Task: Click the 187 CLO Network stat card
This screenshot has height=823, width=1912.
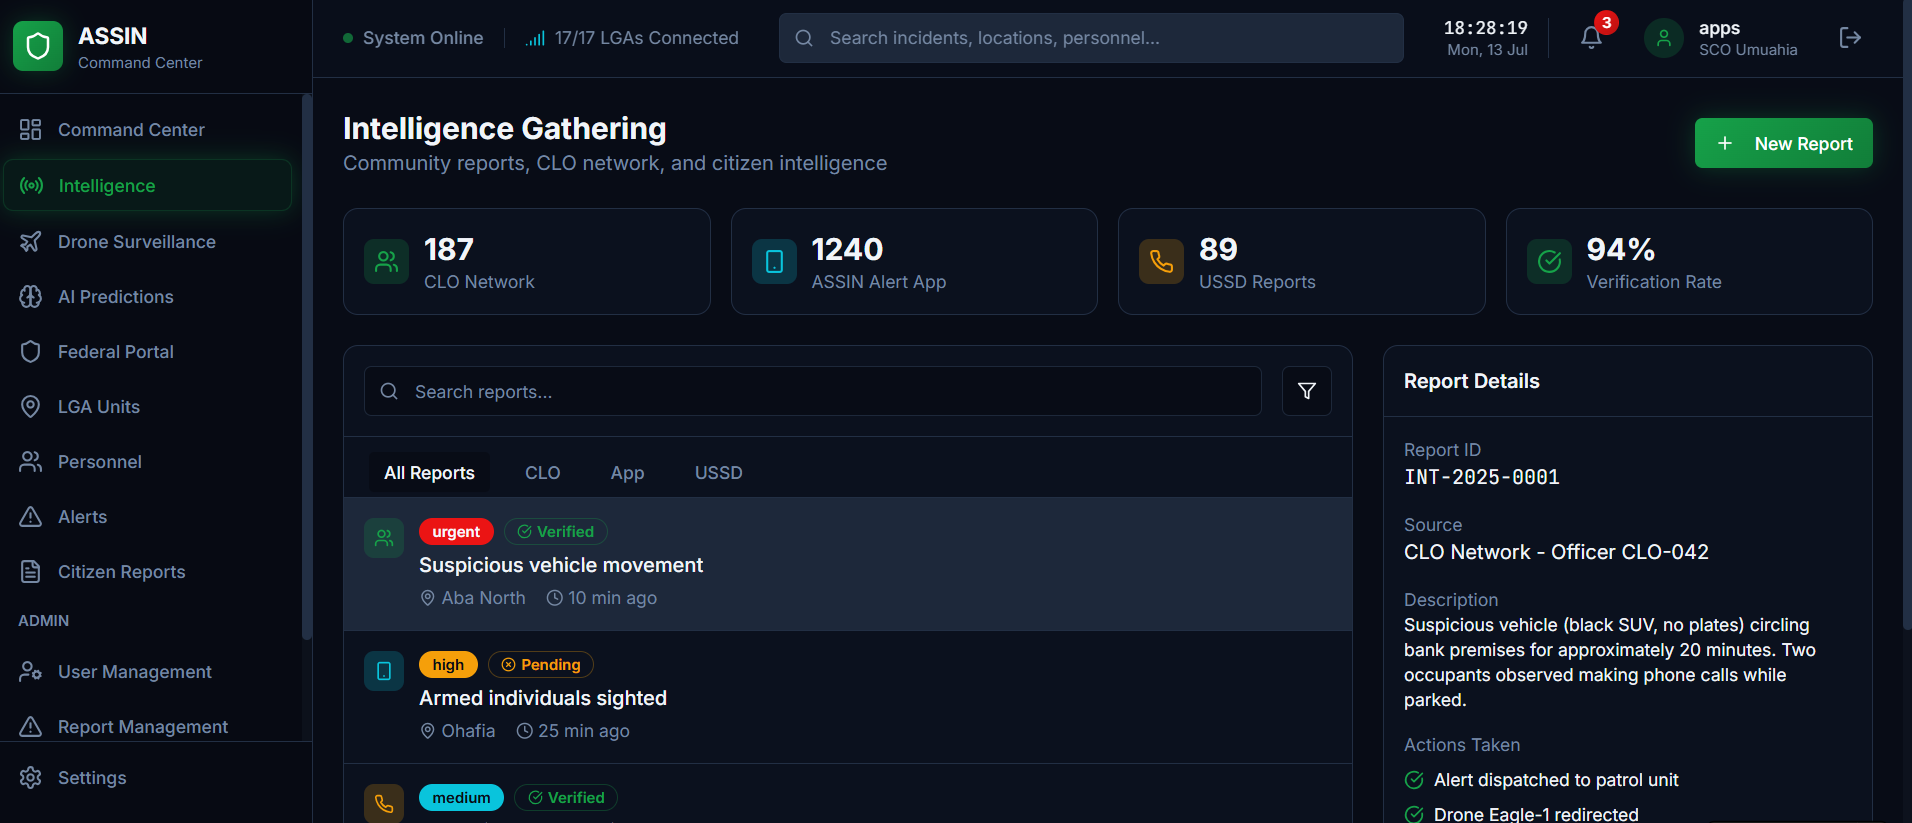Action: pyautogui.click(x=527, y=262)
